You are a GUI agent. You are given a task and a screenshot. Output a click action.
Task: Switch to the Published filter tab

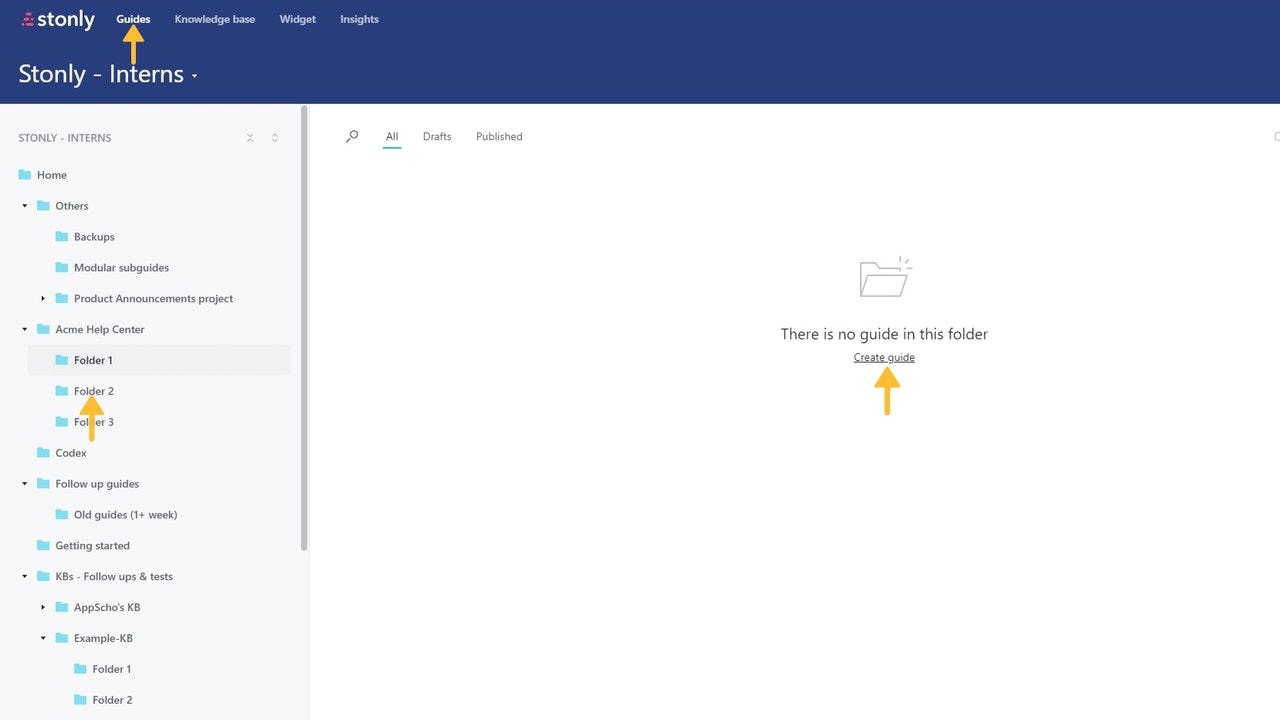point(499,137)
